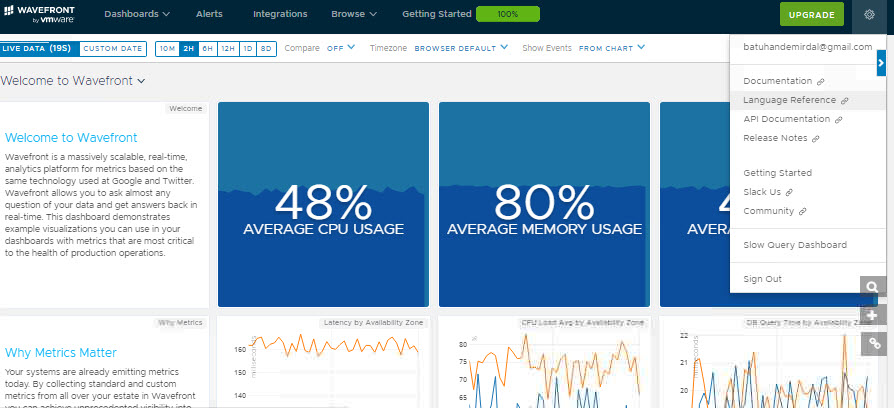Viewport: 894px width, 408px height.
Task: Click the chain link icon on right edge
Action: 873,344
